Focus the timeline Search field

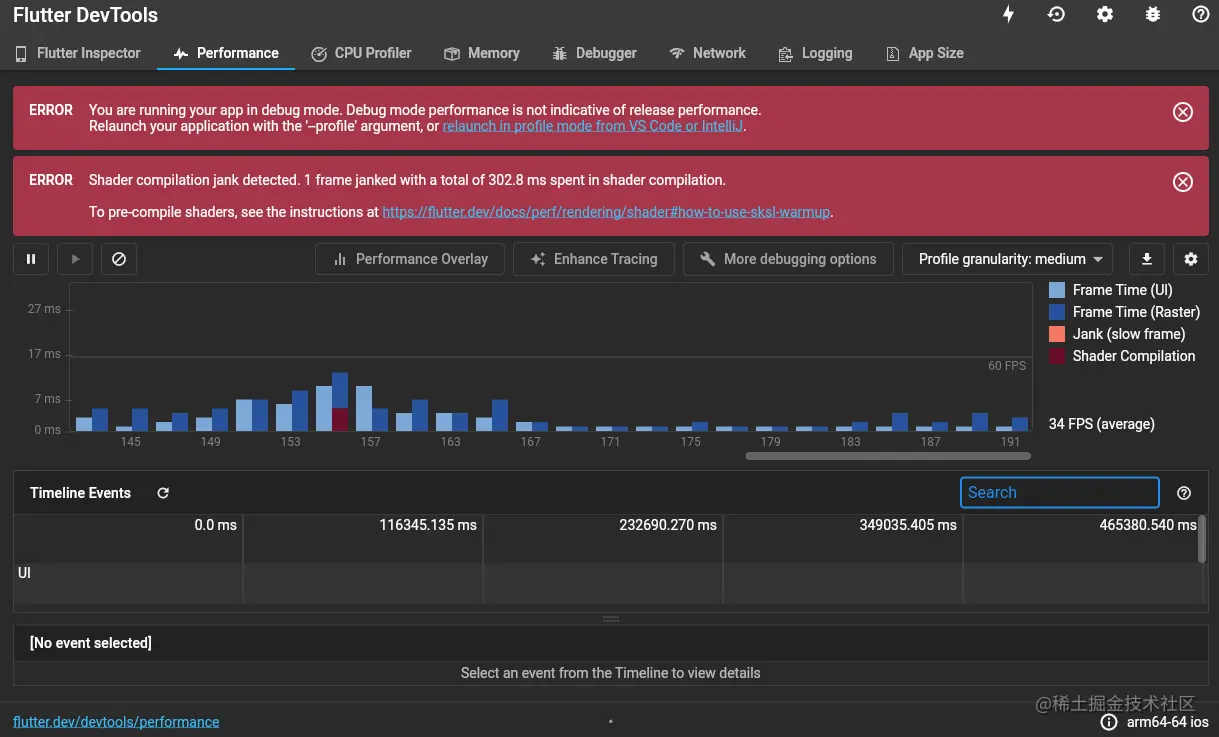pos(1060,492)
